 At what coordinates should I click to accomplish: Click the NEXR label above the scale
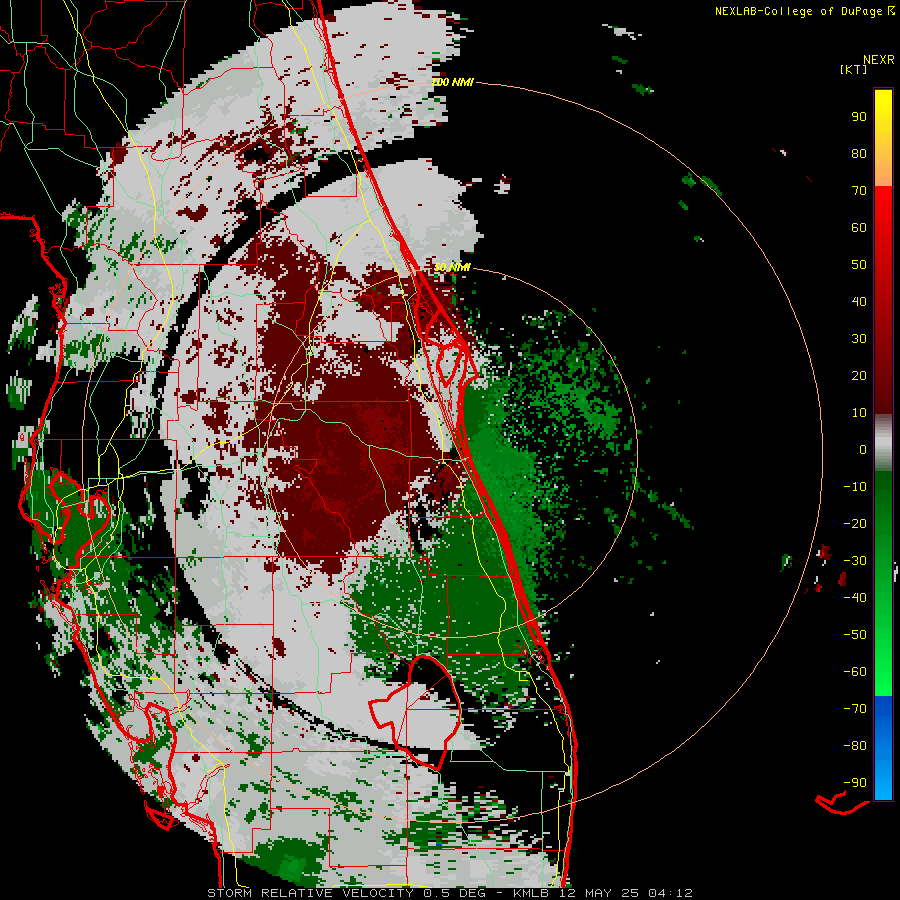pos(878,60)
